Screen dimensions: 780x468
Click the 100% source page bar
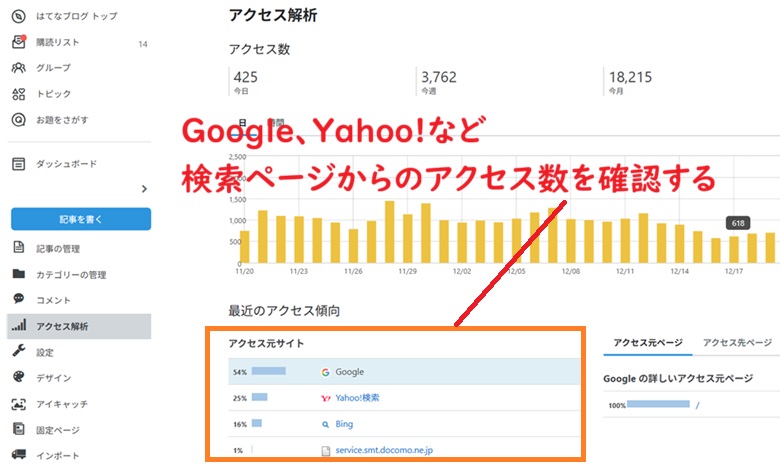pos(658,404)
